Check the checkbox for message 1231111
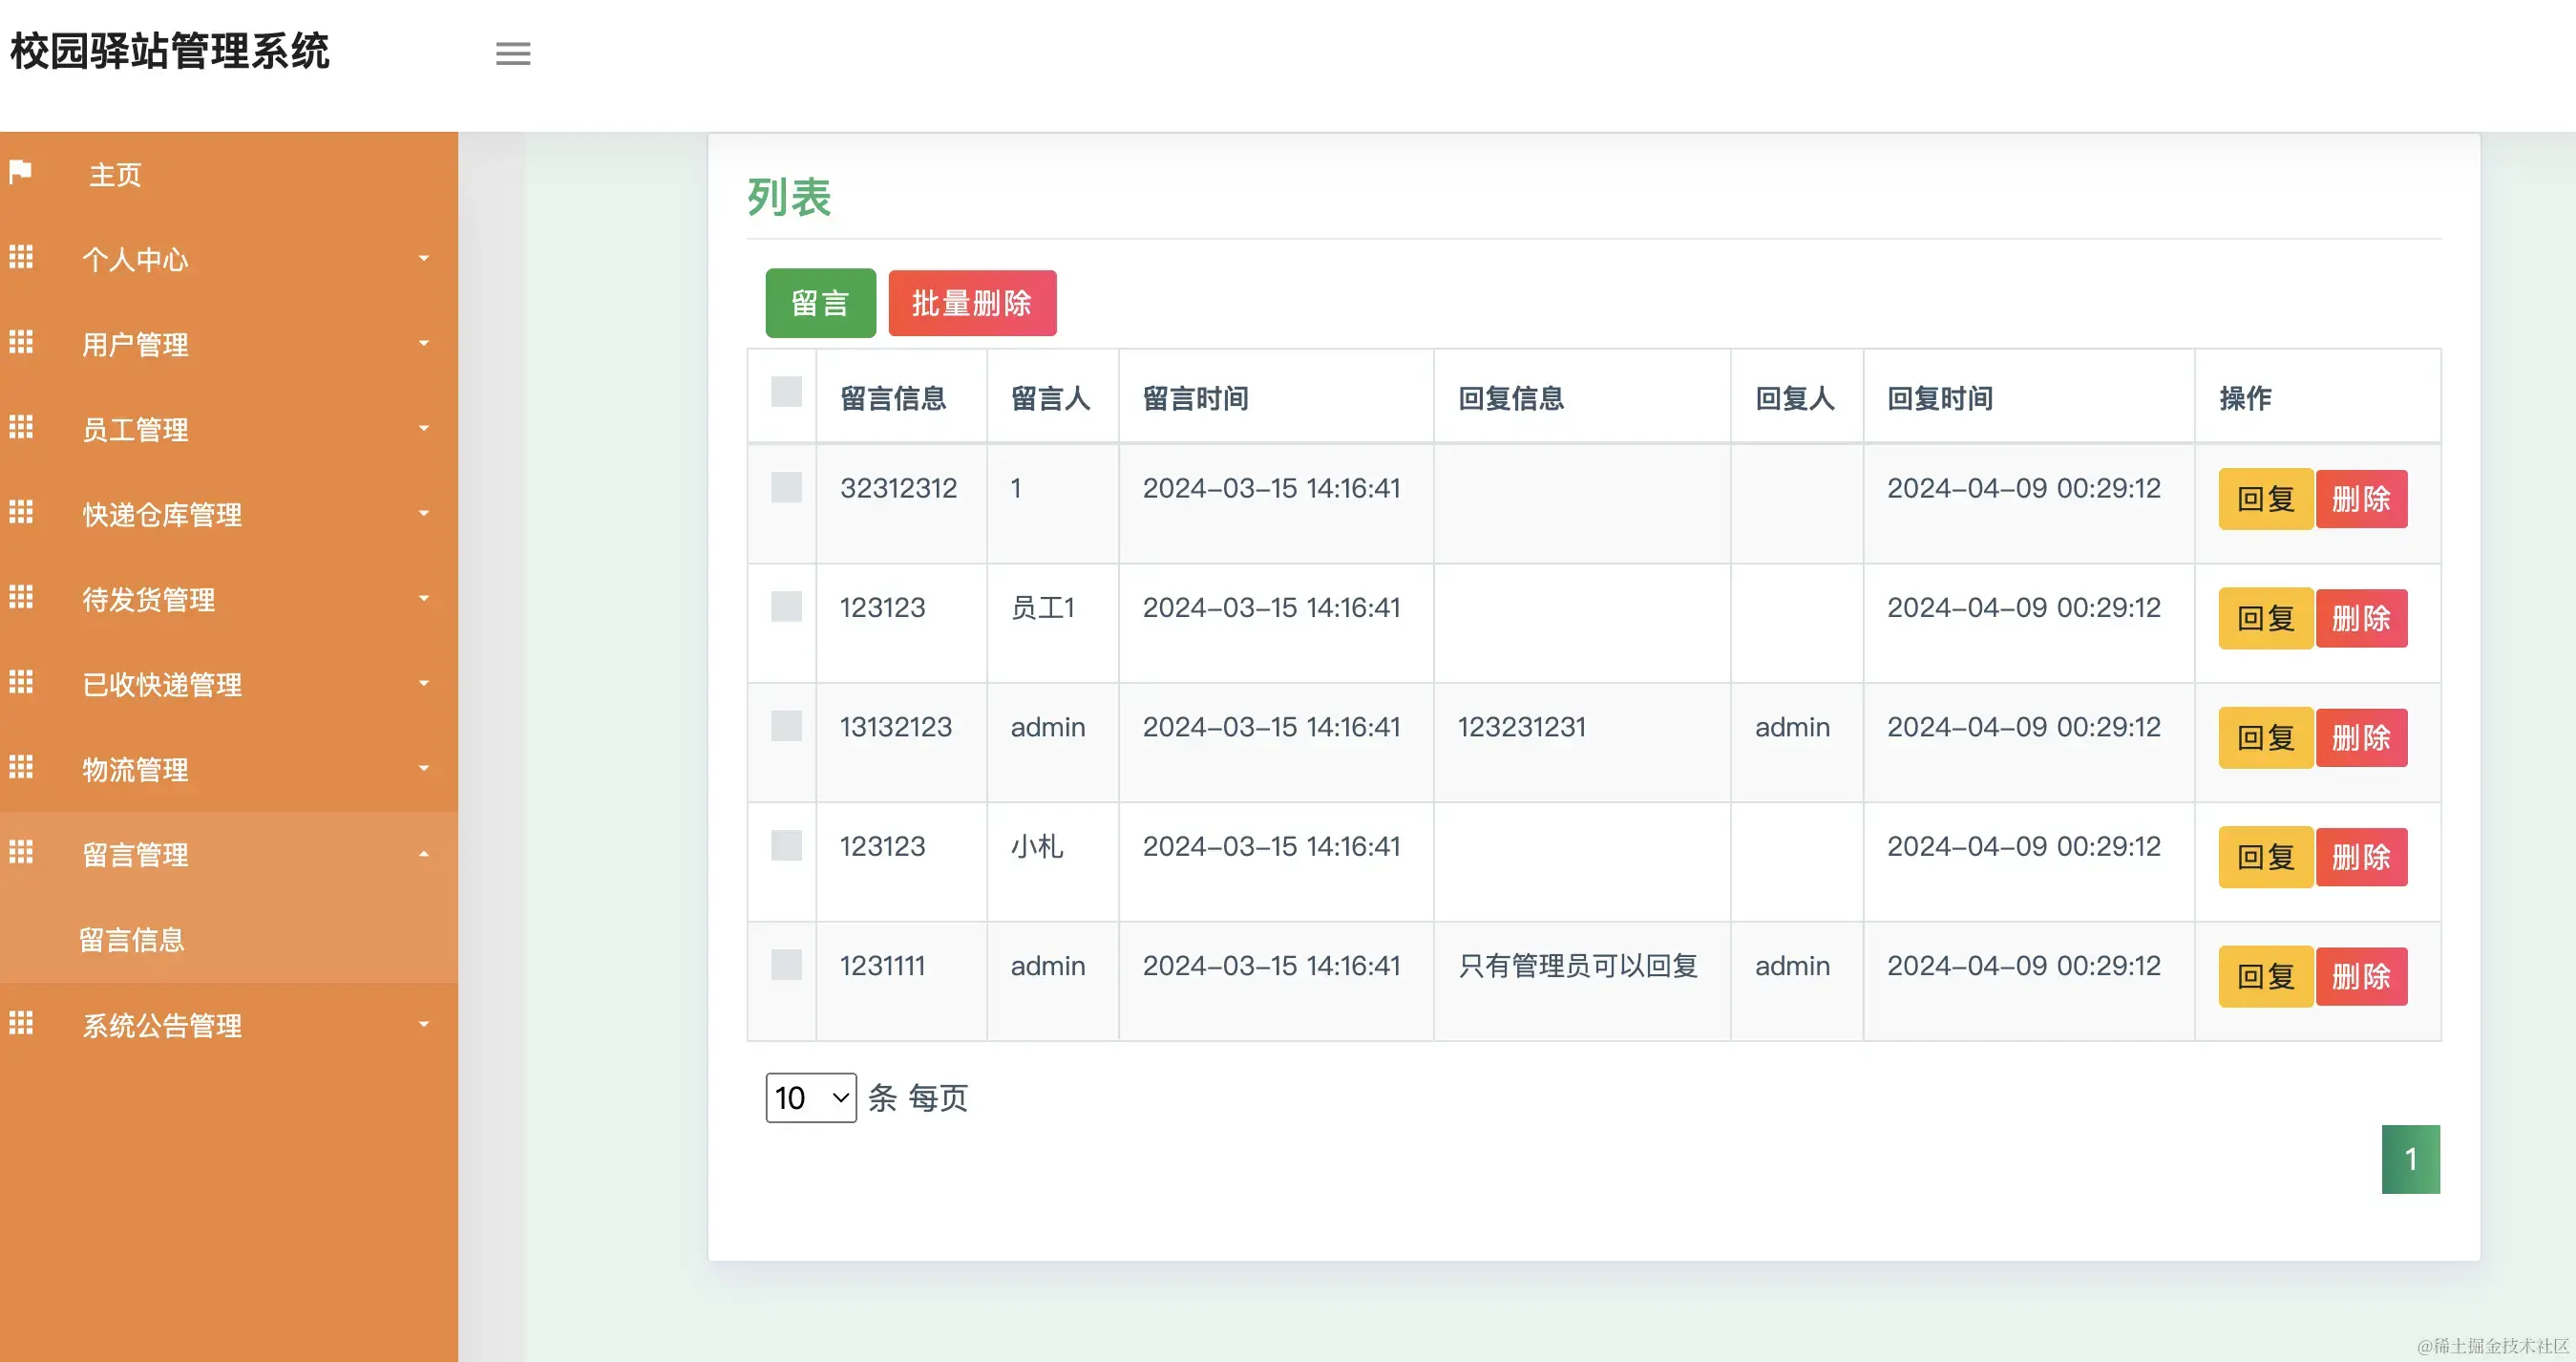 pyautogui.click(x=784, y=965)
